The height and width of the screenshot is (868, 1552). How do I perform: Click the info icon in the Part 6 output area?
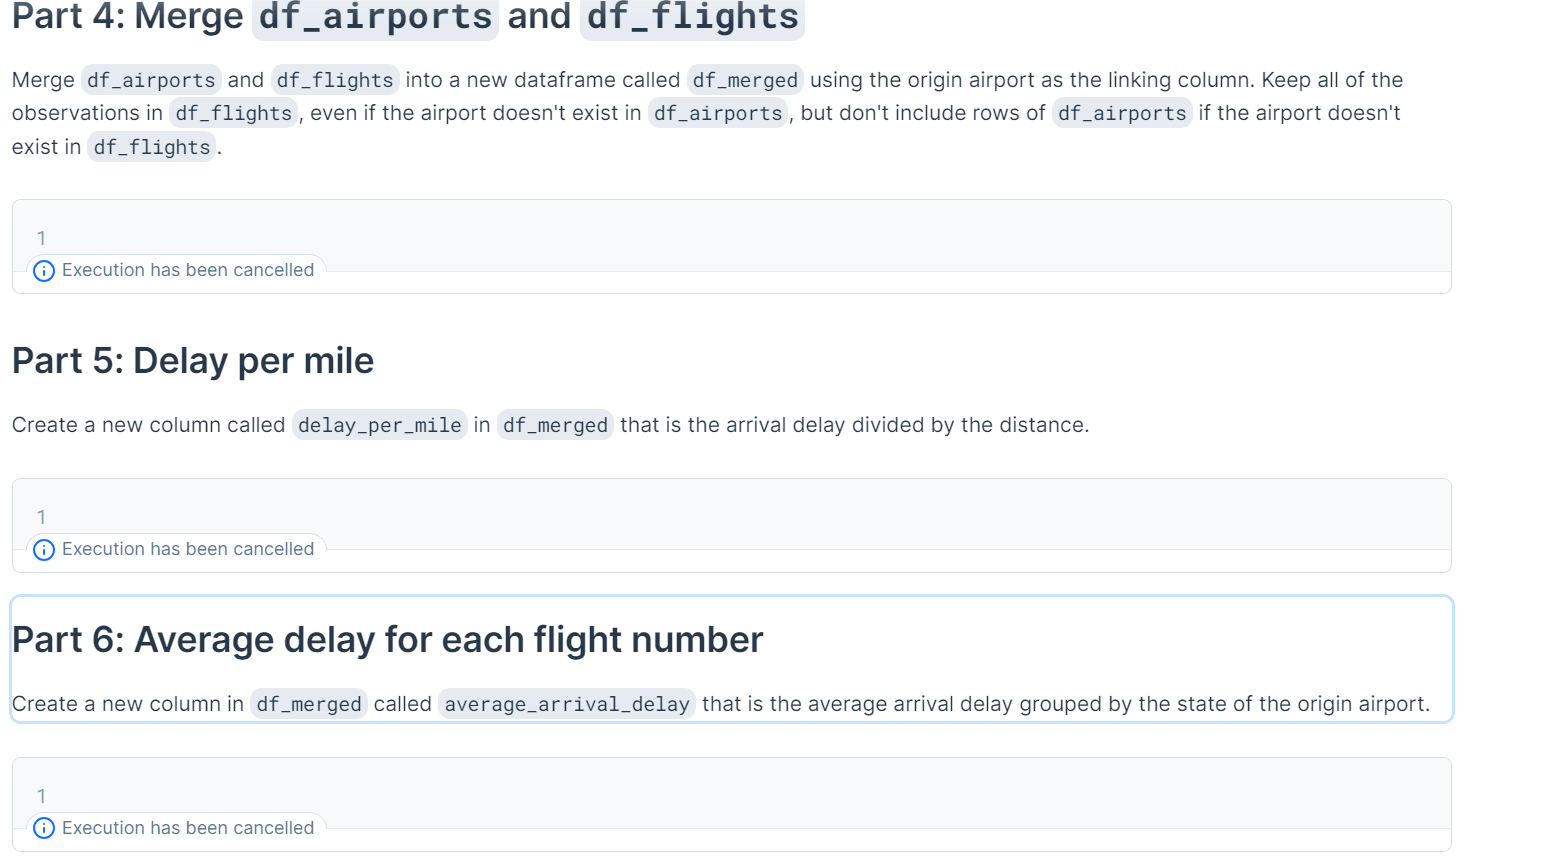coord(43,828)
